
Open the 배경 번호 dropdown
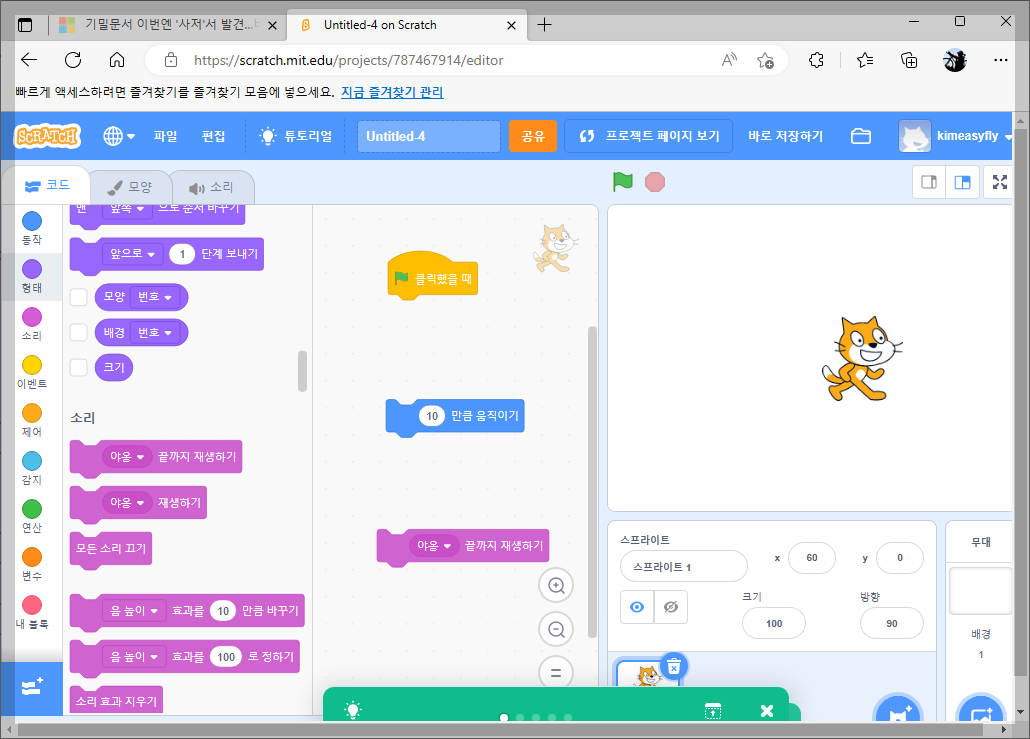[x=154, y=332]
